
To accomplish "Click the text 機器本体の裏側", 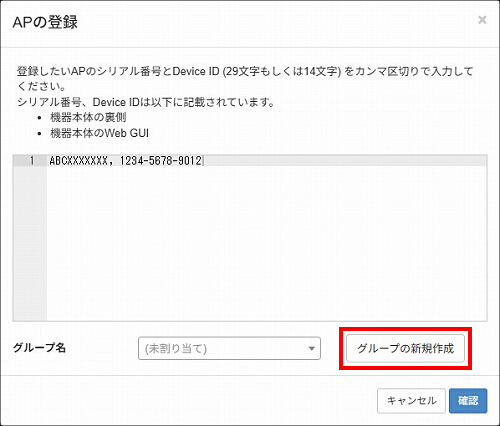I will (x=88, y=117).
